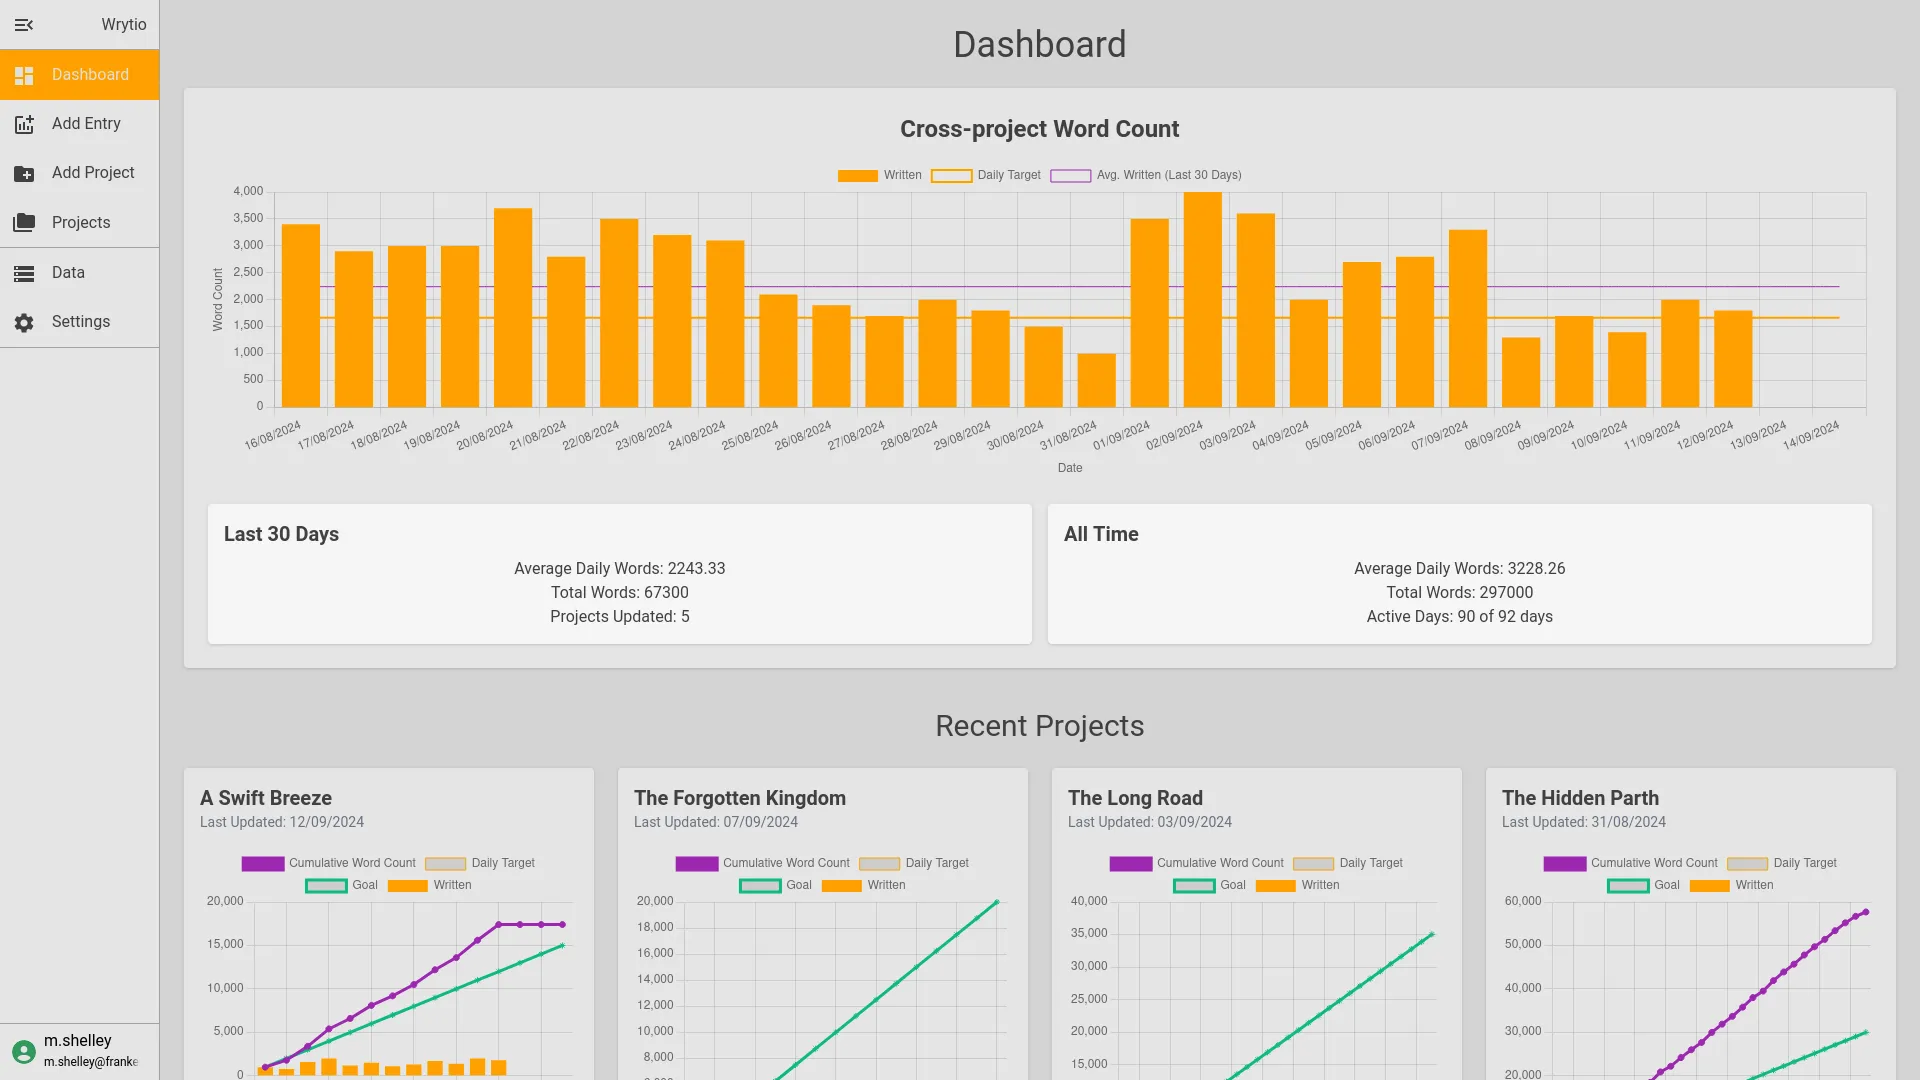This screenshot has width=1920, height=1080.
Task: Click the Add Project folder-plus icon
Action: click(23, 172)
